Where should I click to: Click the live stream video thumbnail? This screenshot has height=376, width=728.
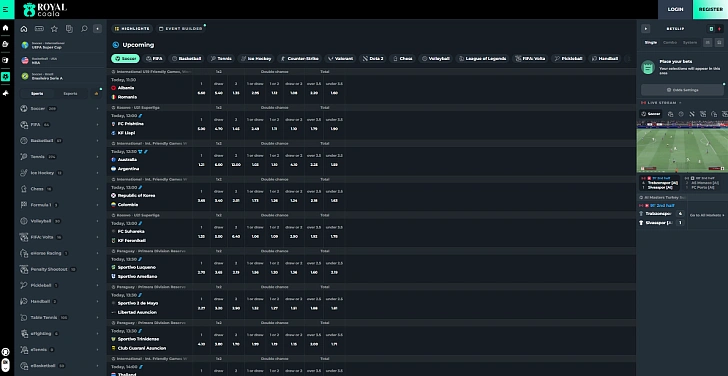pos(682,147)
